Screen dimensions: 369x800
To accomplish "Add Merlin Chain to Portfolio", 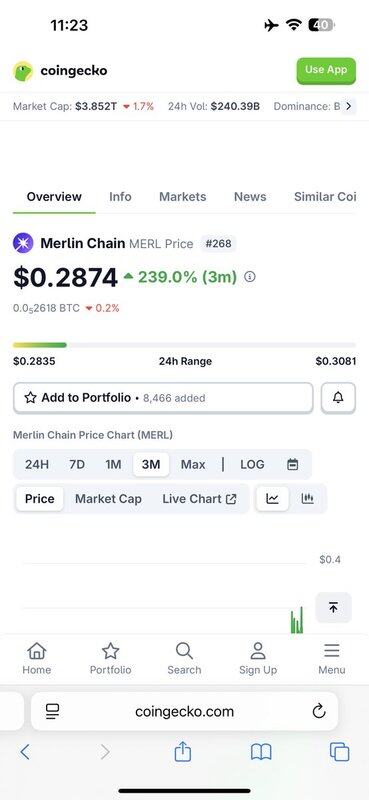I will point(163,398).
